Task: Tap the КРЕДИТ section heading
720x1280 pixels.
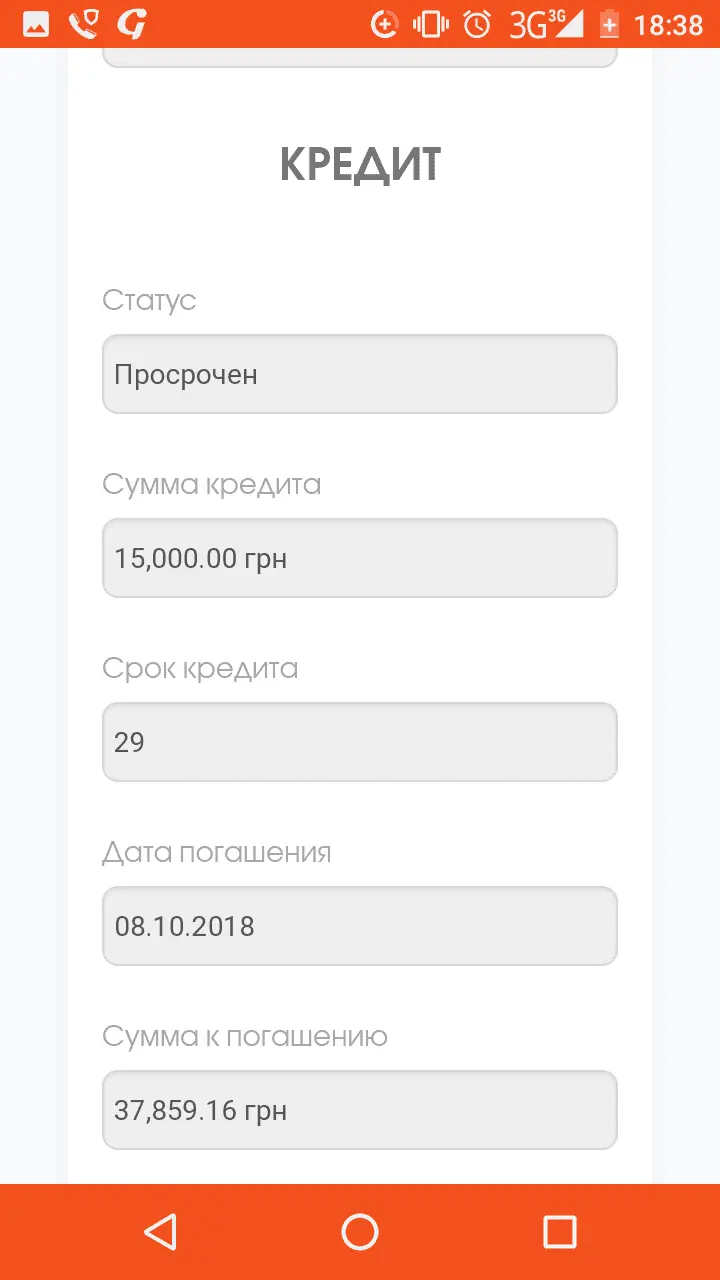Action: tap(360, 165)
